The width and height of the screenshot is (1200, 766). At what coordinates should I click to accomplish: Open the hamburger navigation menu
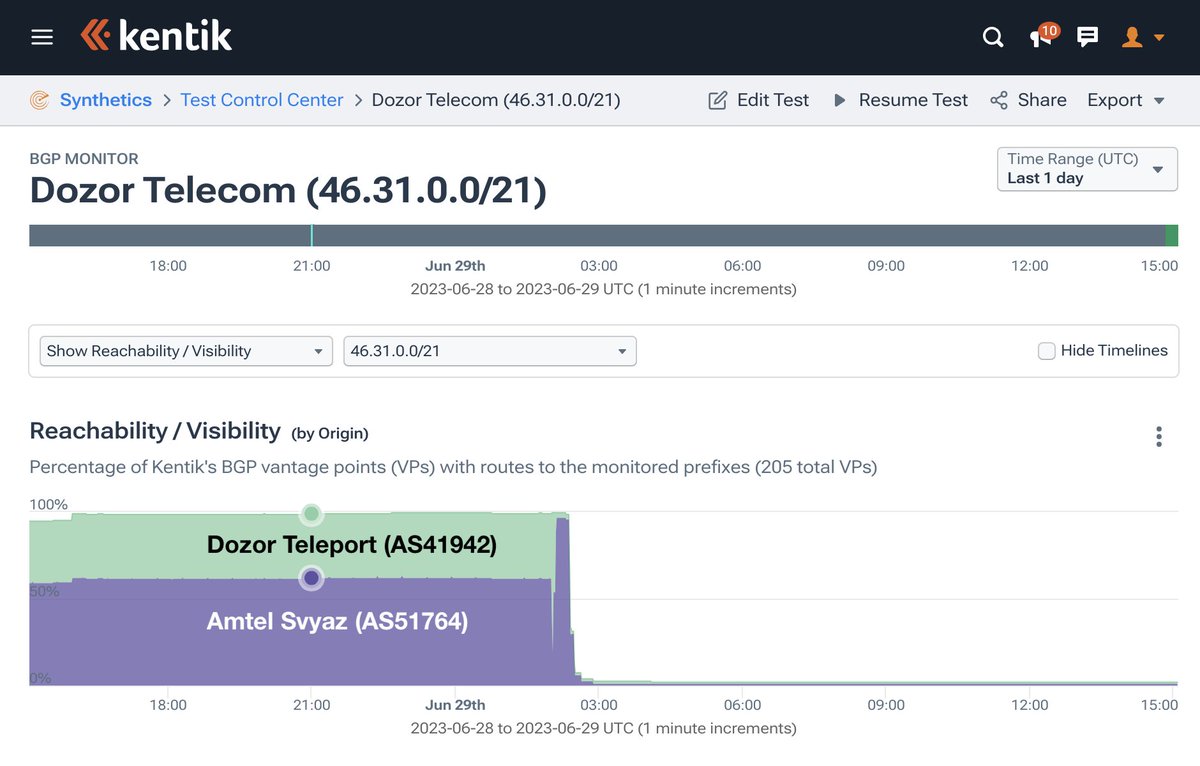42,37
